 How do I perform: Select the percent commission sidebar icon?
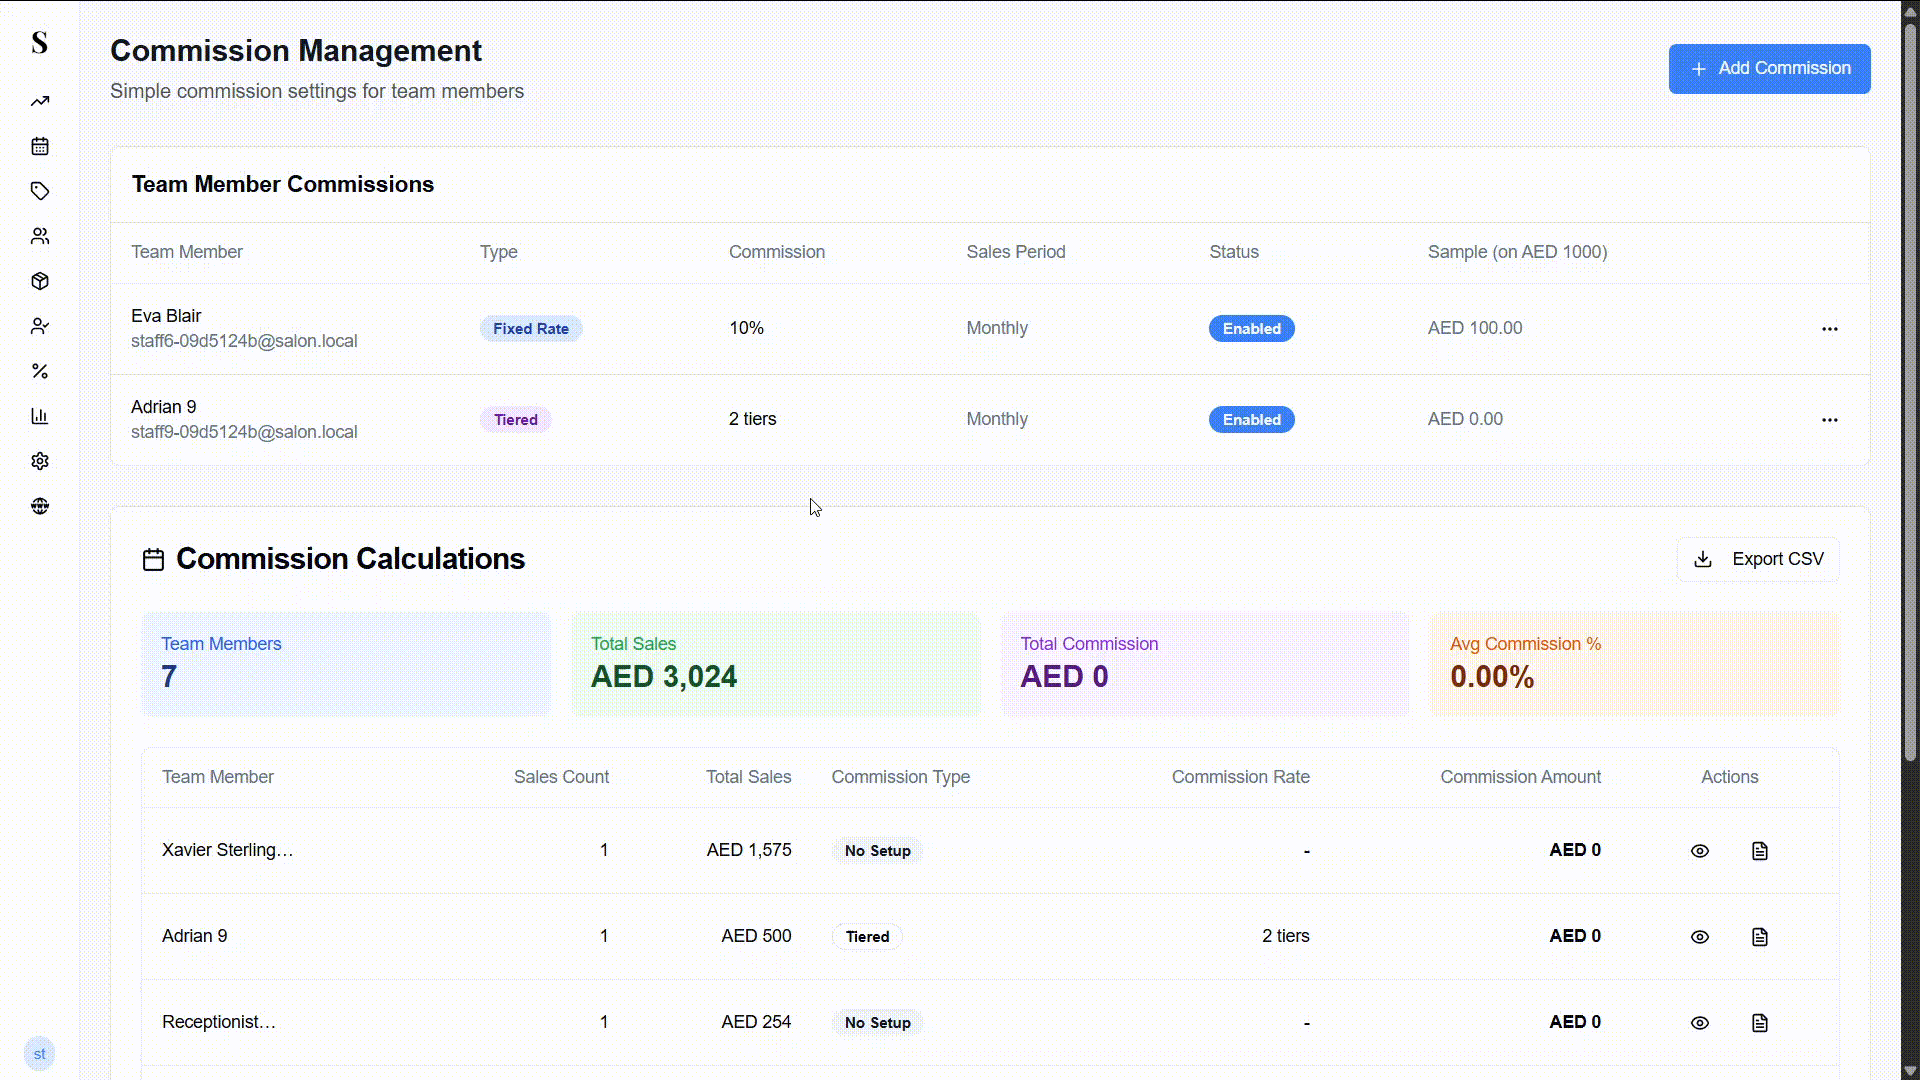(40, 371)
